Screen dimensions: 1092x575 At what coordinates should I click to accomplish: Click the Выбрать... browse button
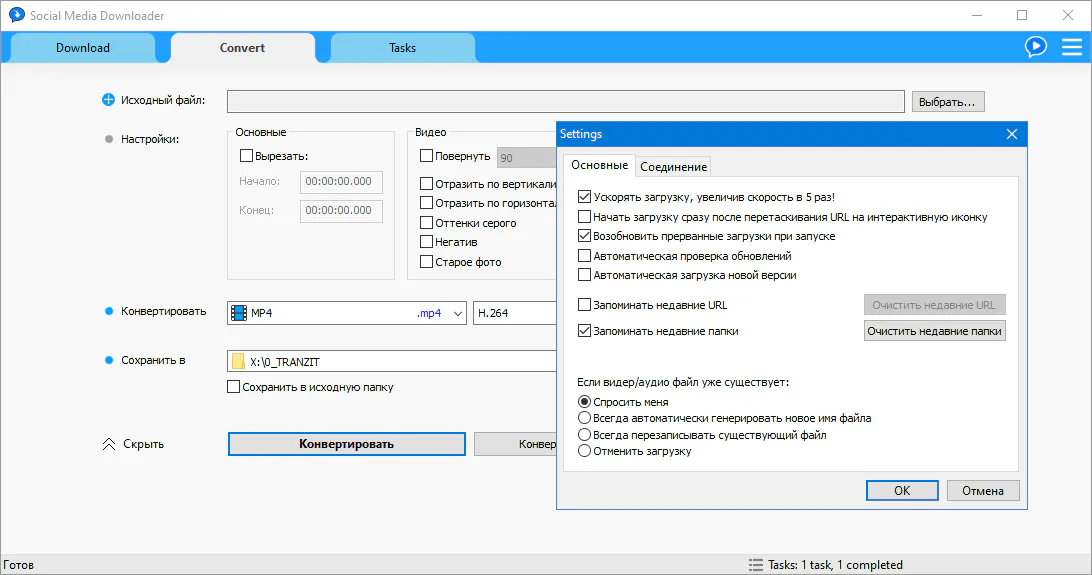[x=948, y=102]
